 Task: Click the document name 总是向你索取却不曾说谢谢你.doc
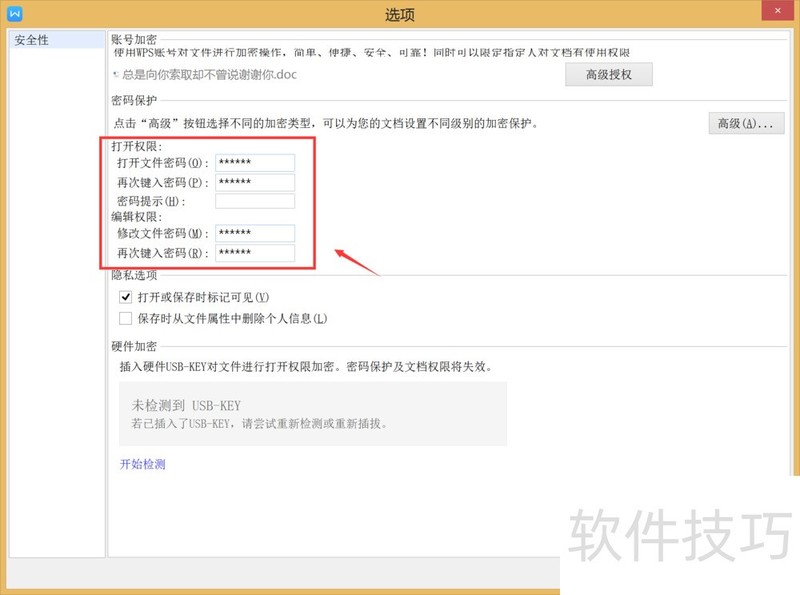coord(209,75)
